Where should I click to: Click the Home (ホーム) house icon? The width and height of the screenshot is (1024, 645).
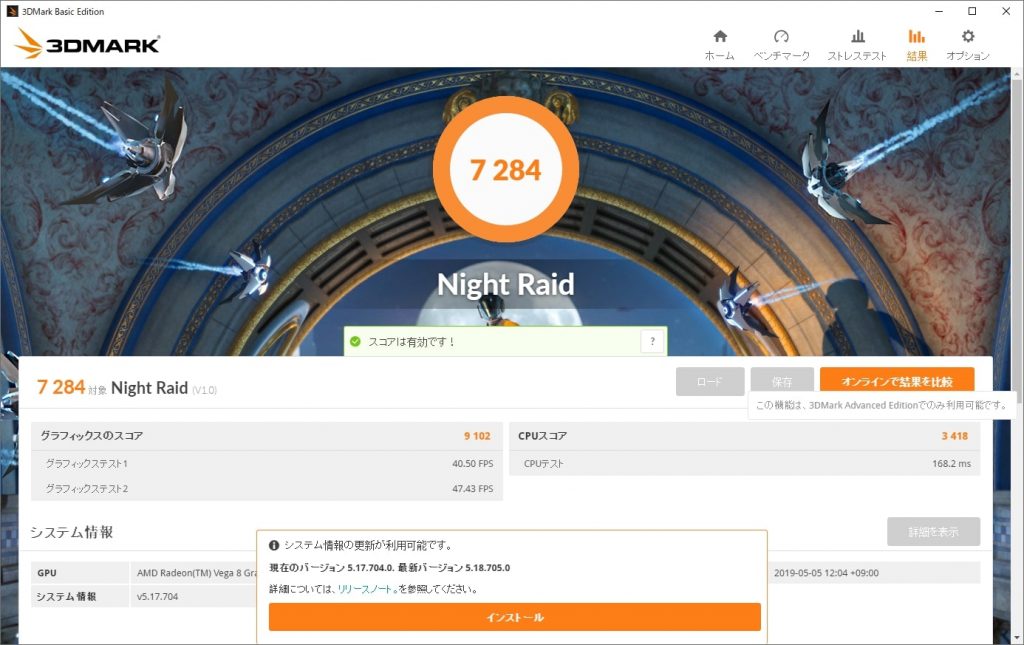click(719, 37)
